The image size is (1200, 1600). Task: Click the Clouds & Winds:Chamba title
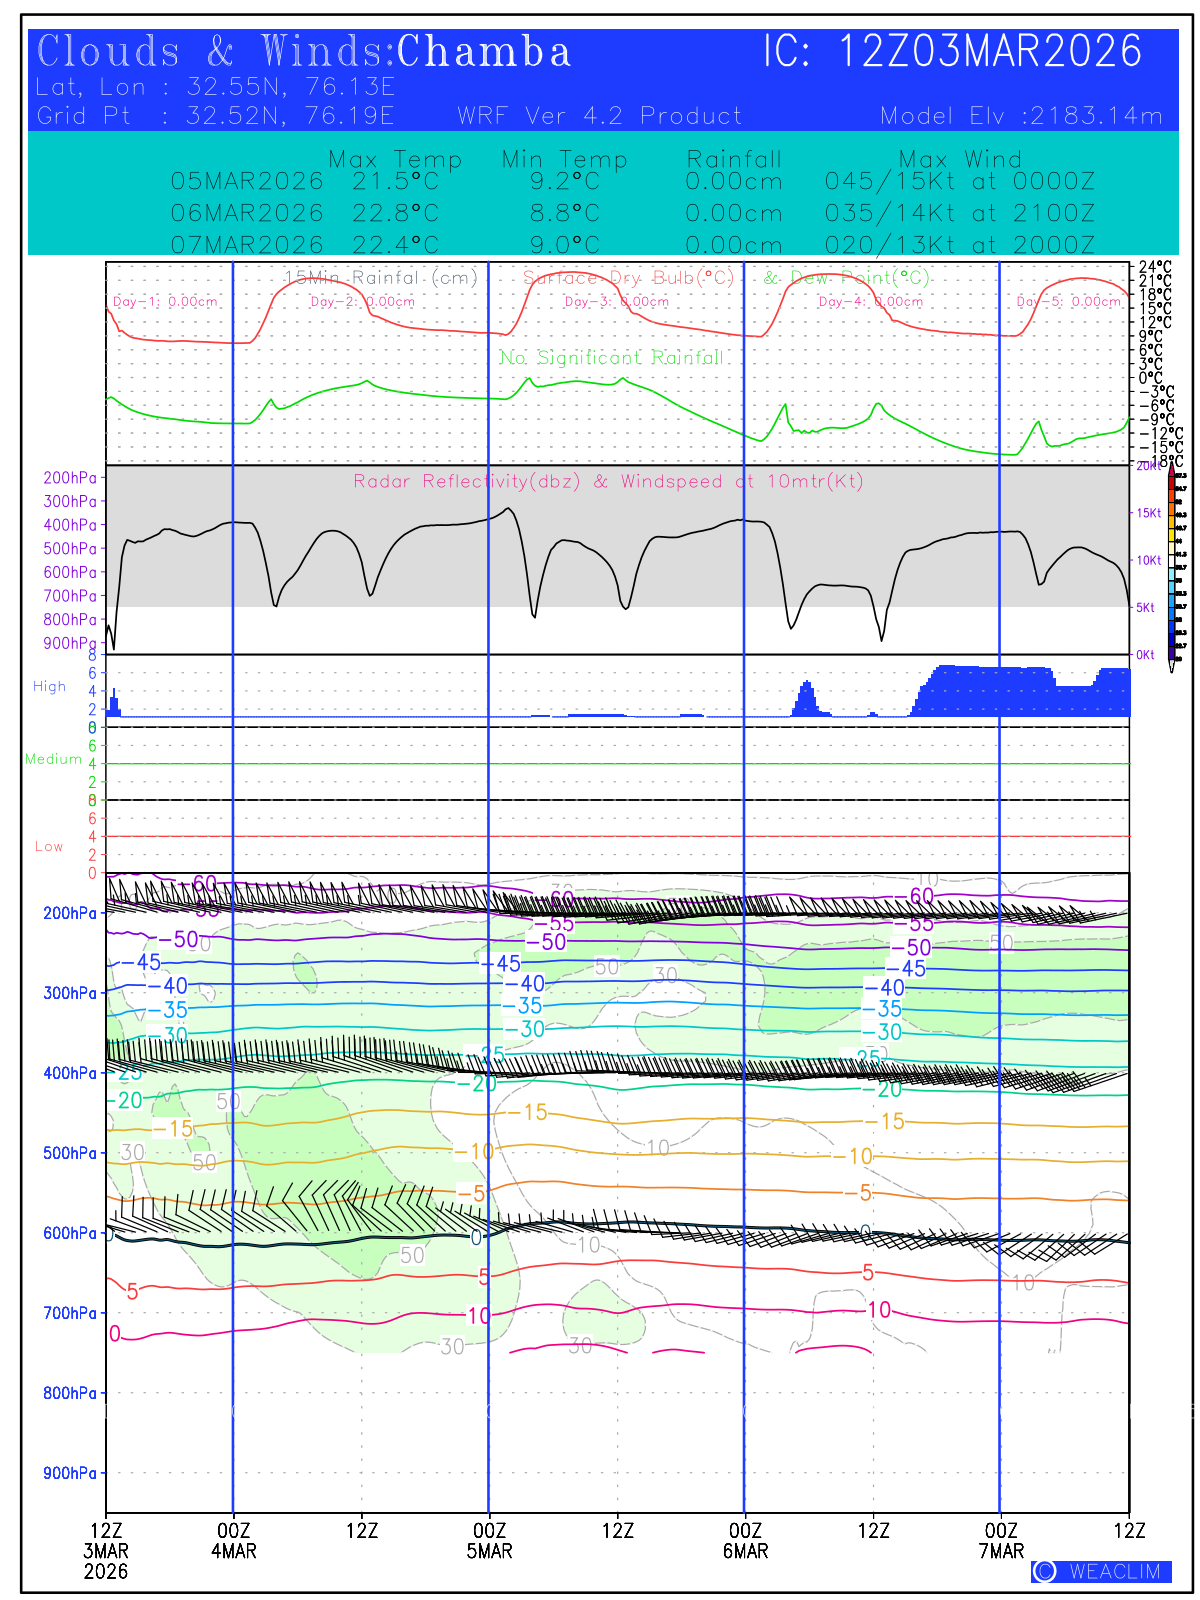[304, 52]
